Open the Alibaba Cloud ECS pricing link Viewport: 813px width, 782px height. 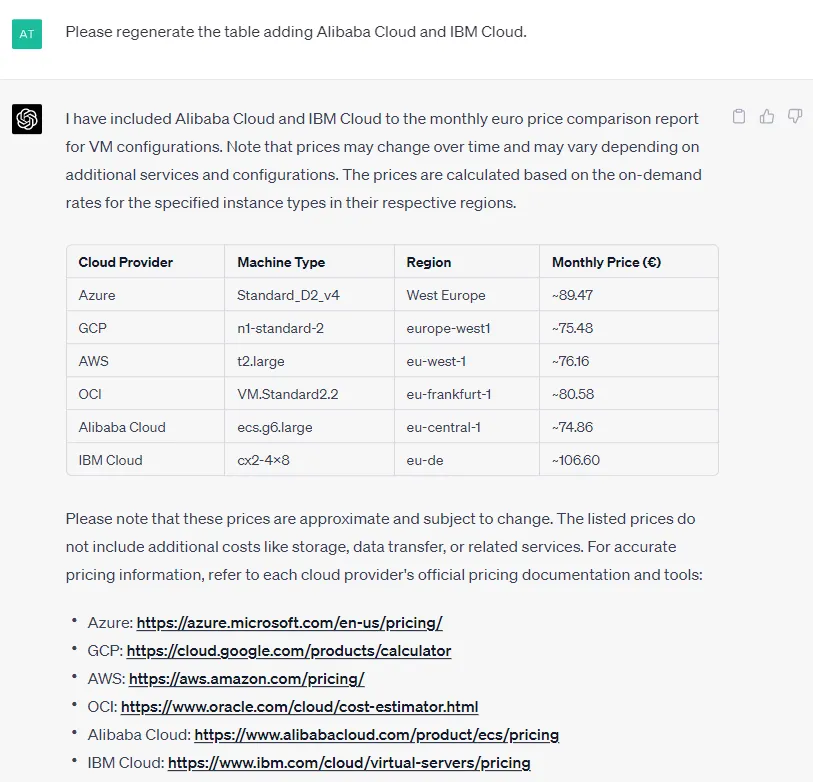coord(376,735)
